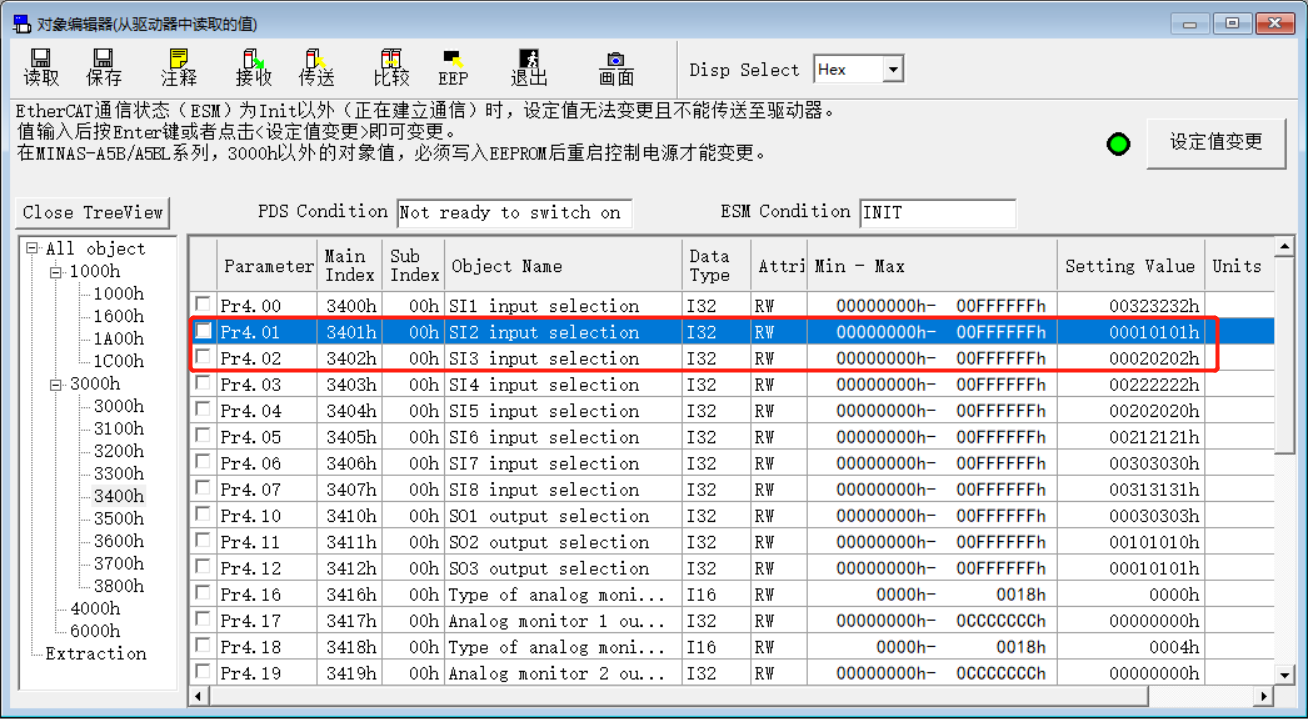1308x719 pixels.
Task: Collapse the 1000h group in tree
Action: 57,271
